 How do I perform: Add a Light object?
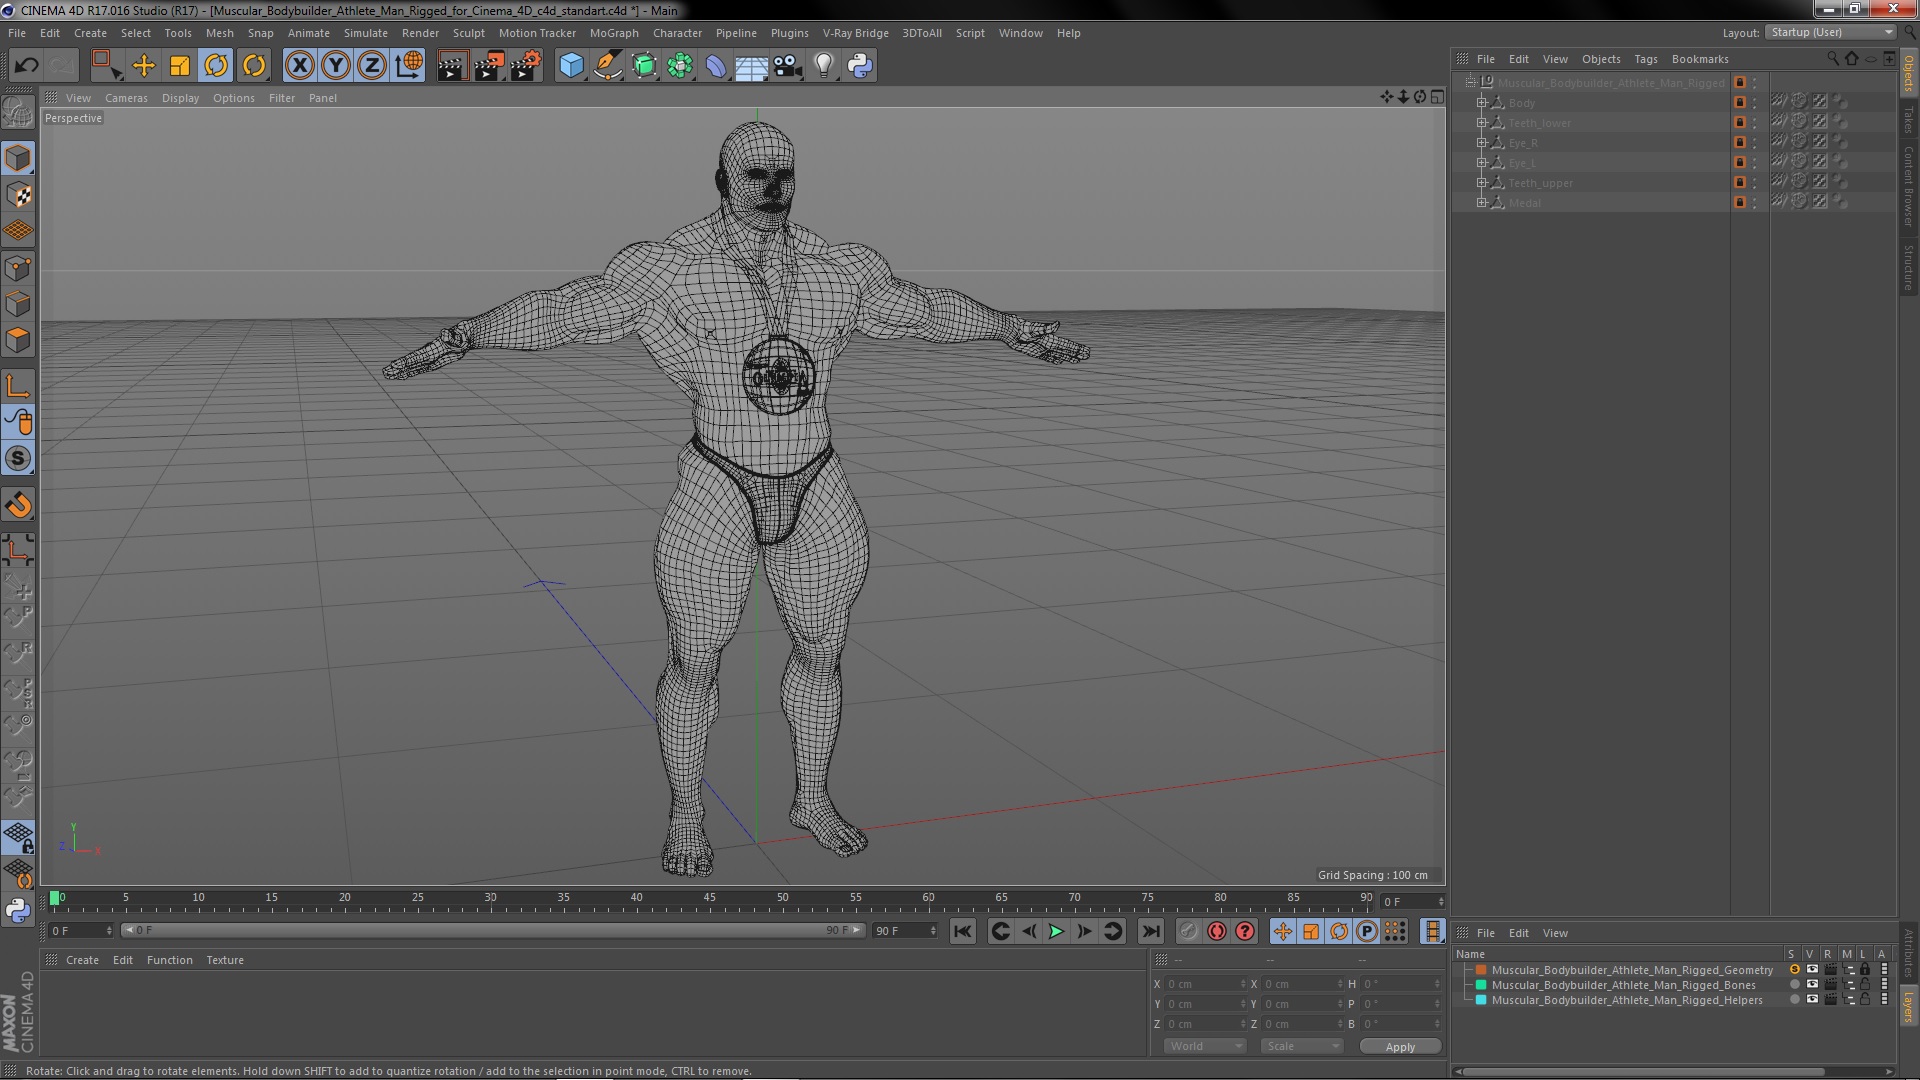(x=824, y=66)
